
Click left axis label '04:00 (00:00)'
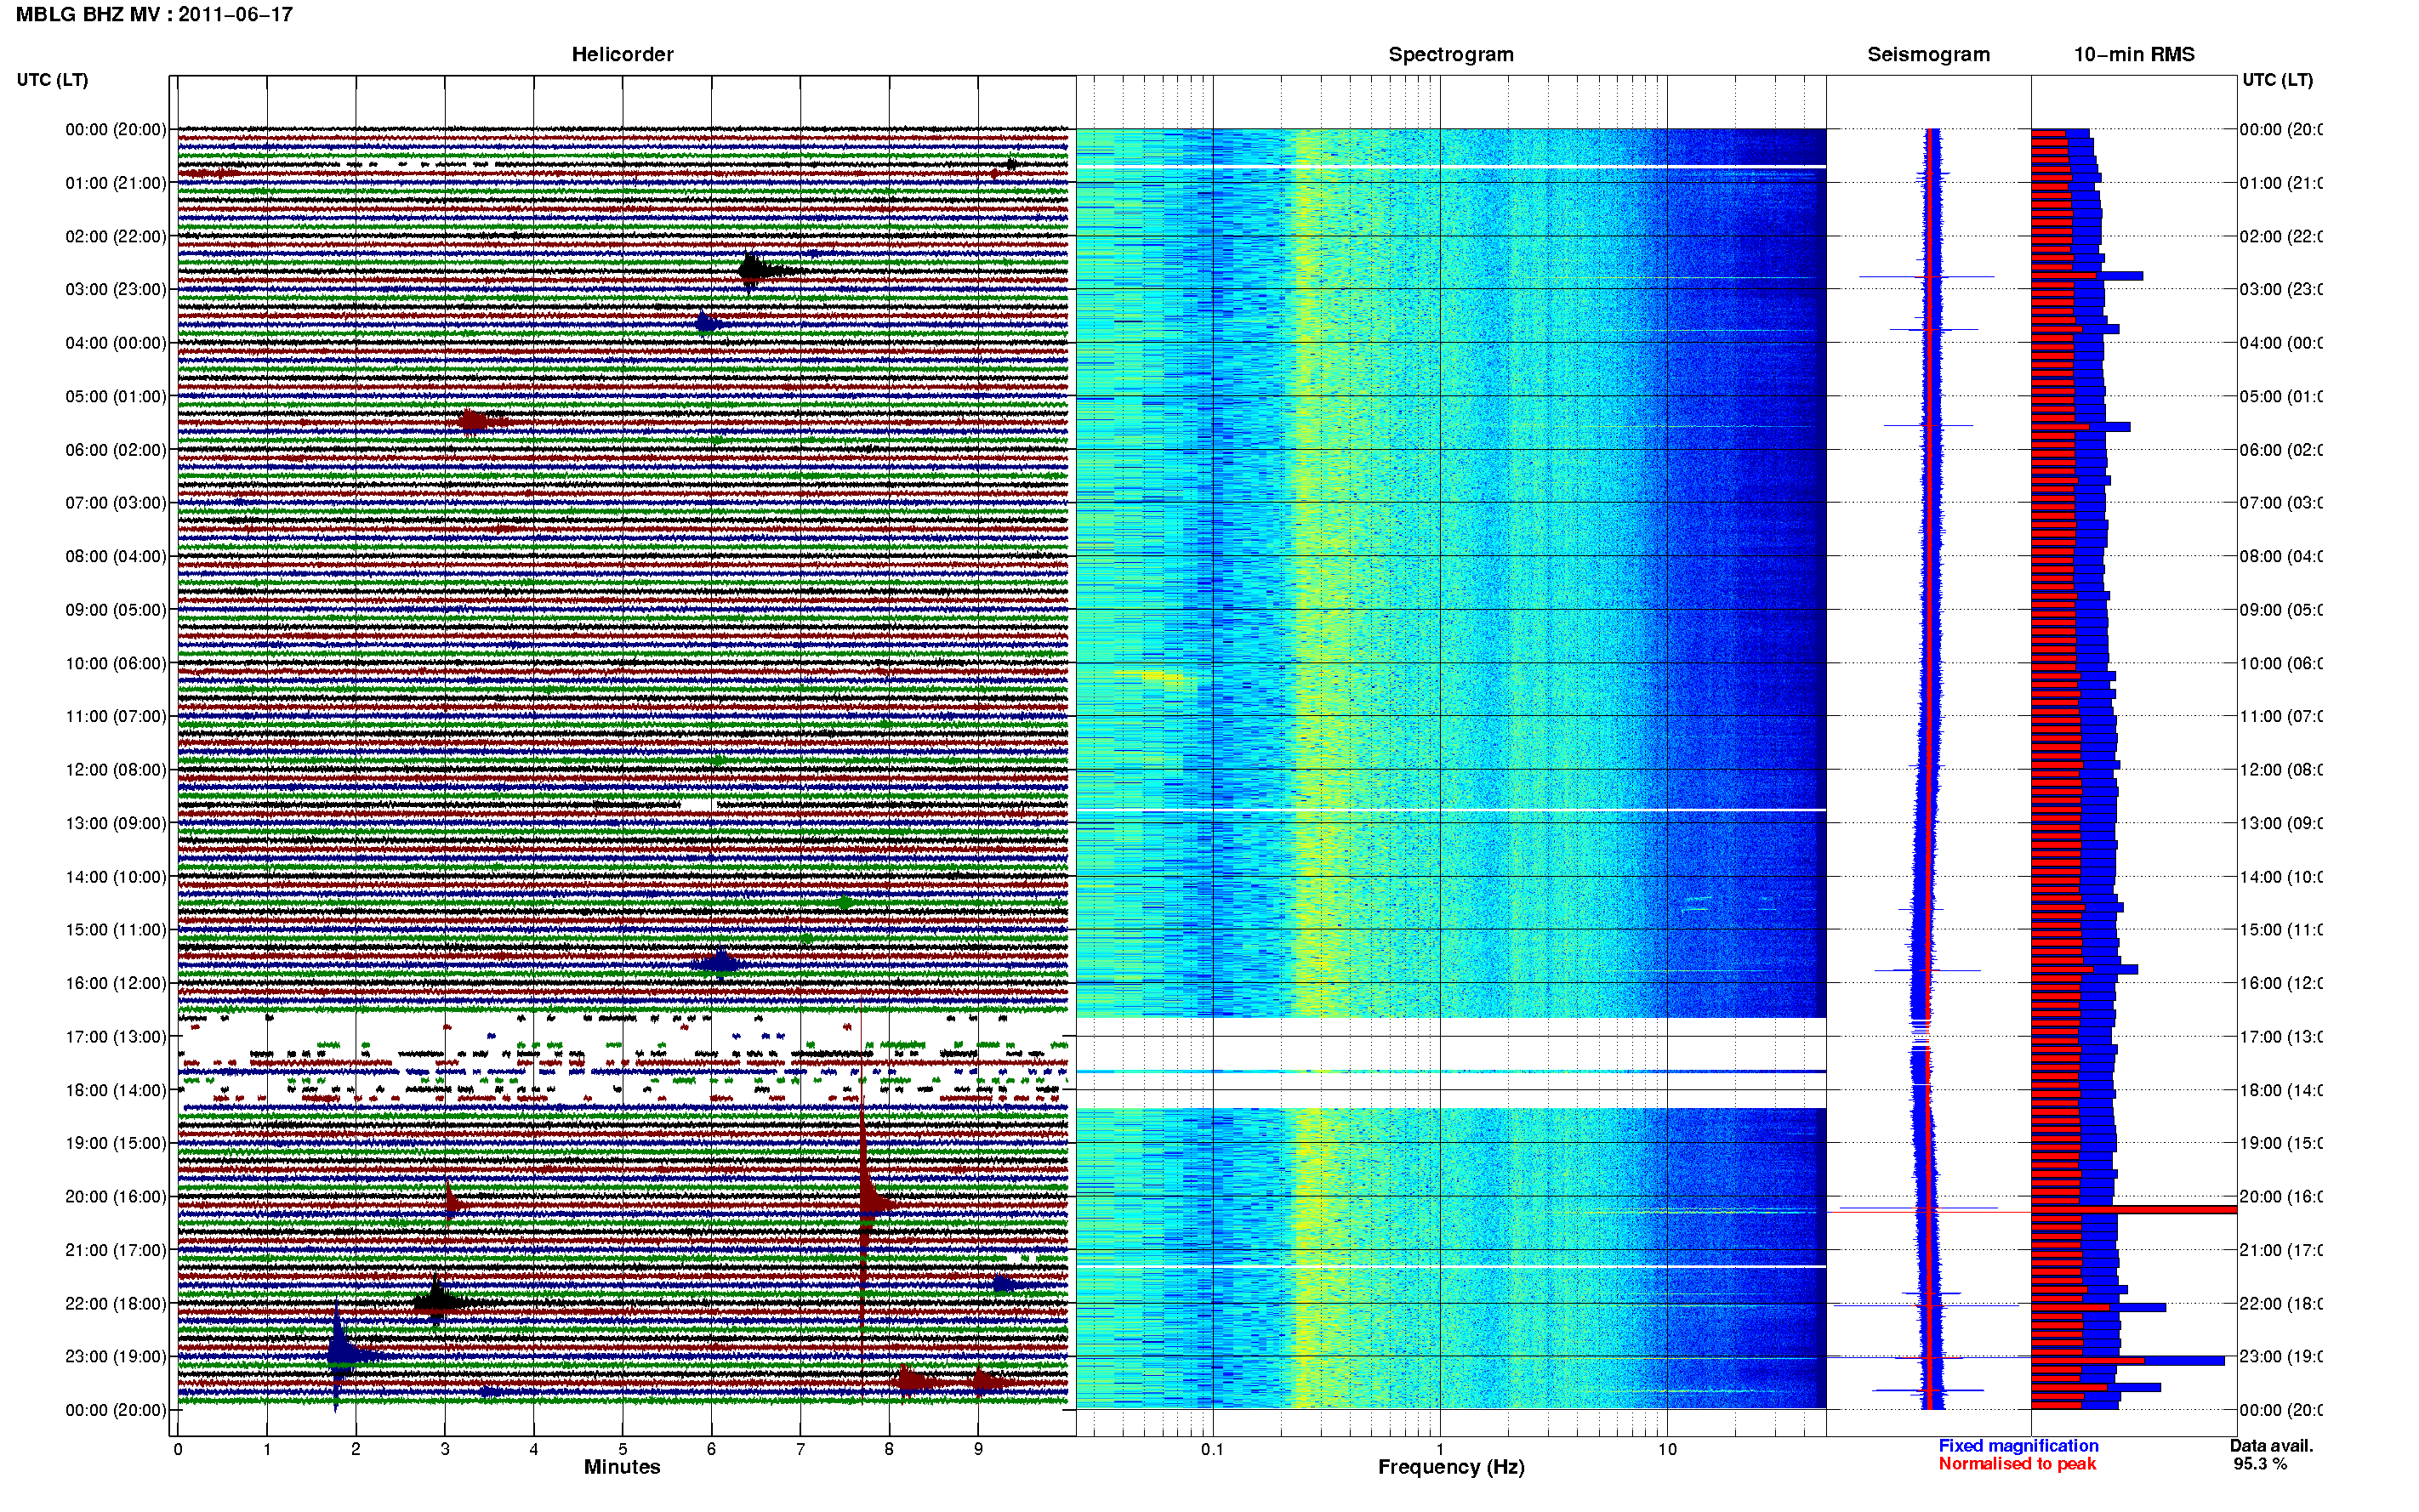click(x=116, y=343)
